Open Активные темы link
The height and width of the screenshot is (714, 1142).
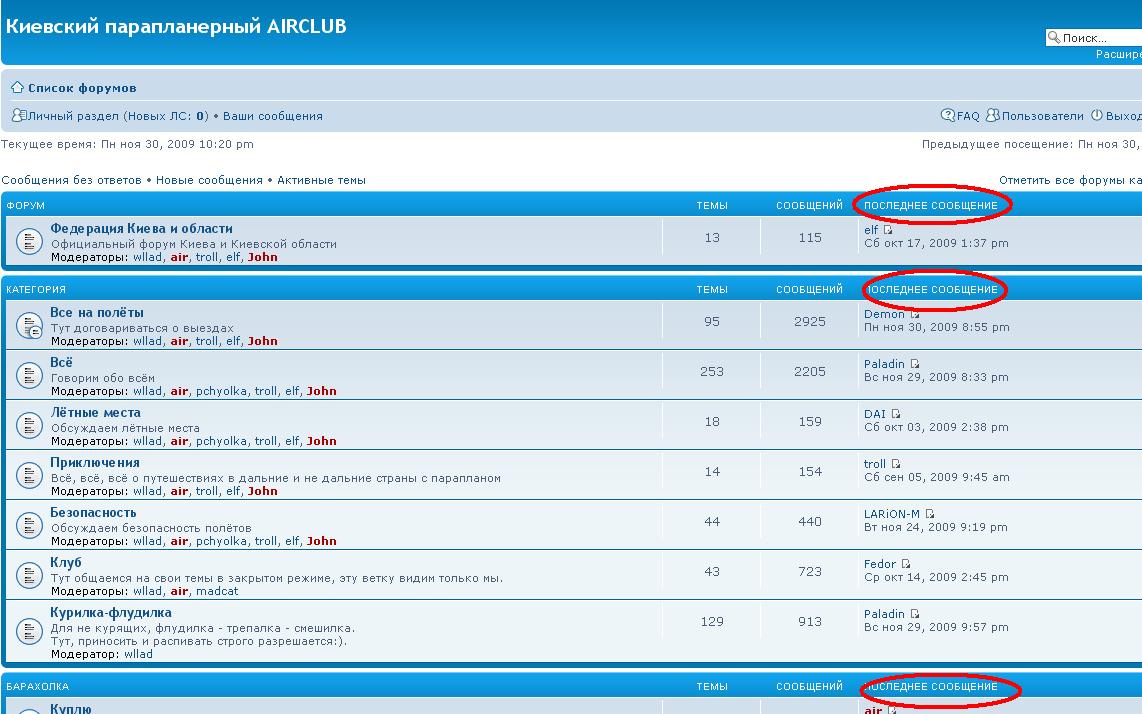[321, 180]
